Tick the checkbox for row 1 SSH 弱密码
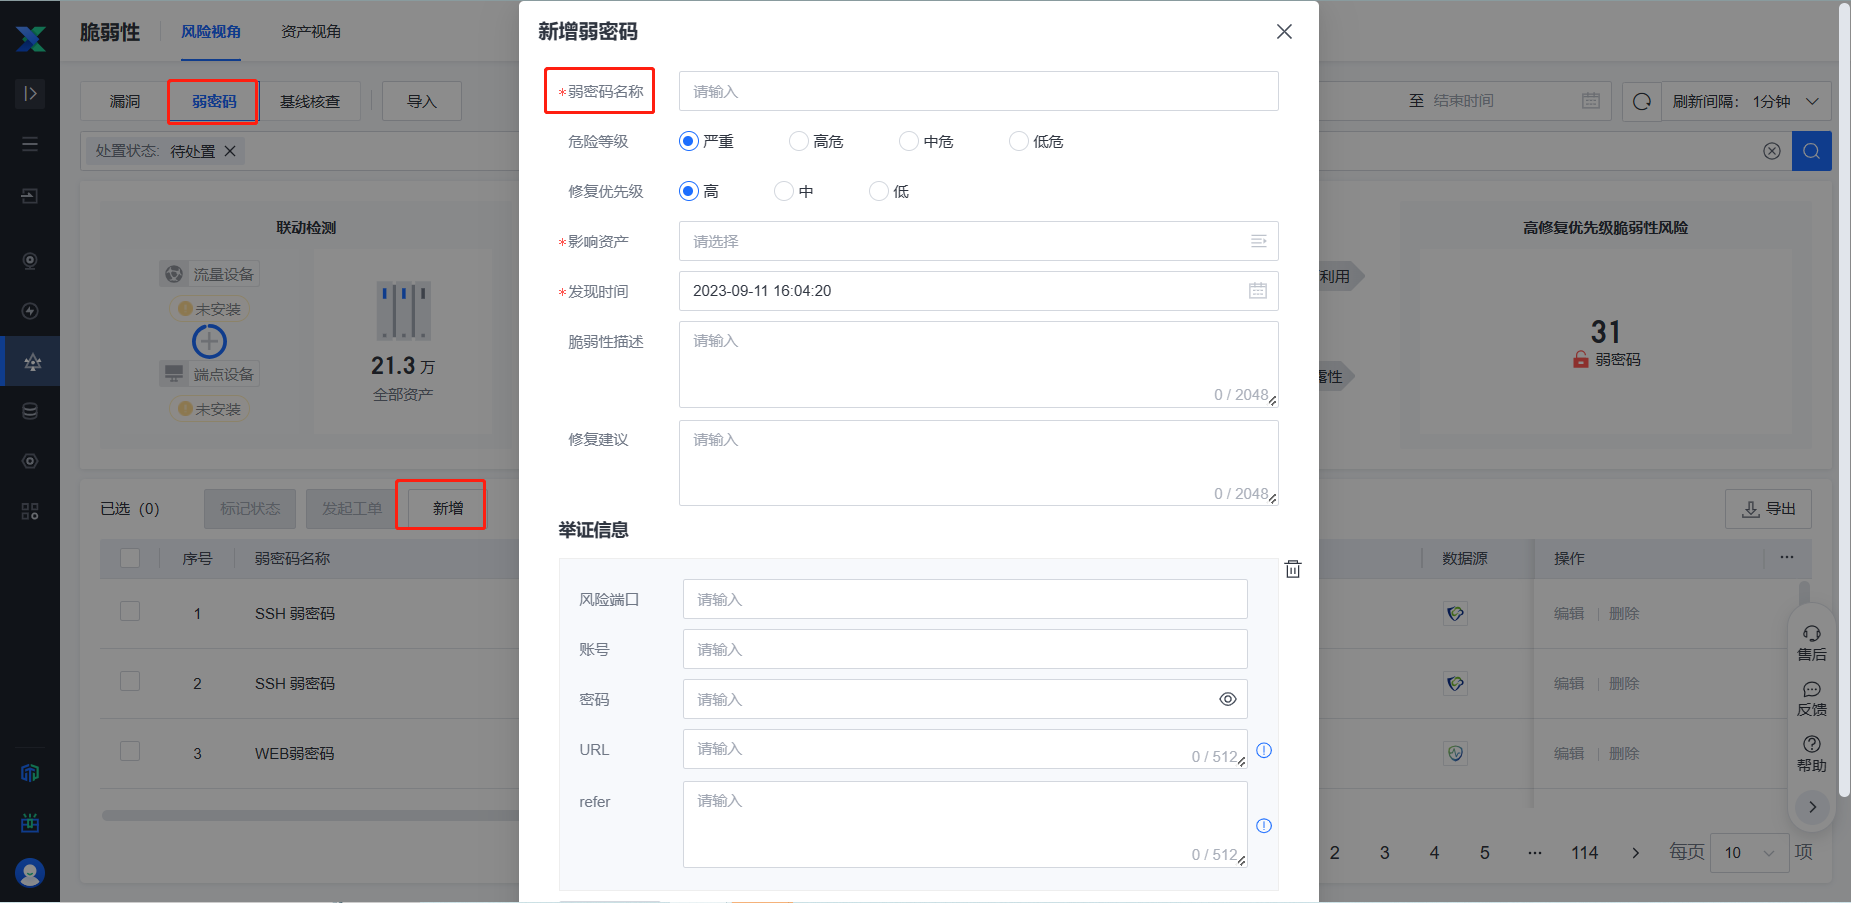Screen dimensions: 1851x903 pos(130,612)
